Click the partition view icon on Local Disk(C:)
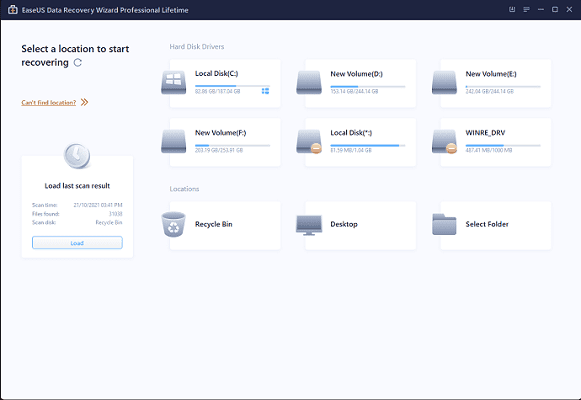The width and height of the screenshot is (581, 400). coord(265,91)
